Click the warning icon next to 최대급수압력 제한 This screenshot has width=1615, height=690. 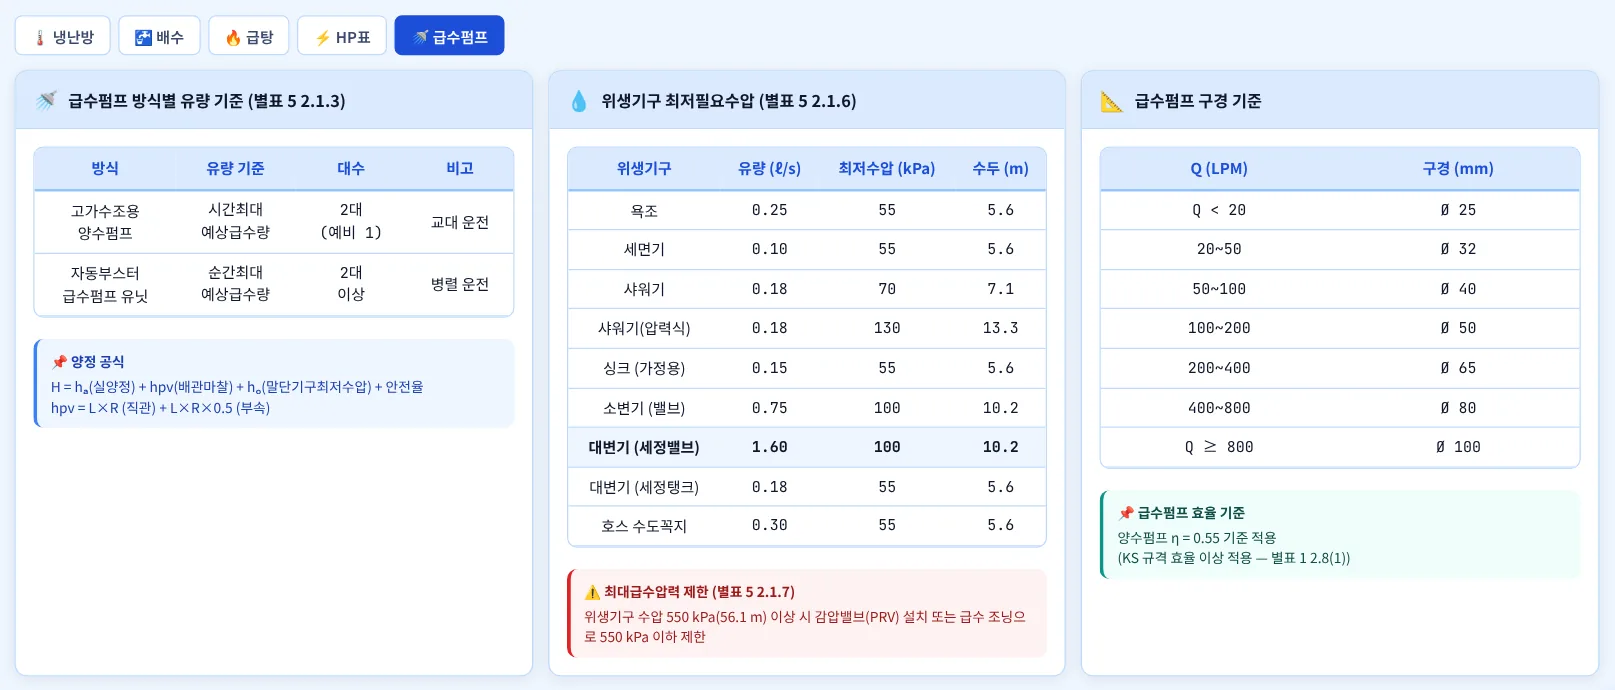[x=592, y=592]
